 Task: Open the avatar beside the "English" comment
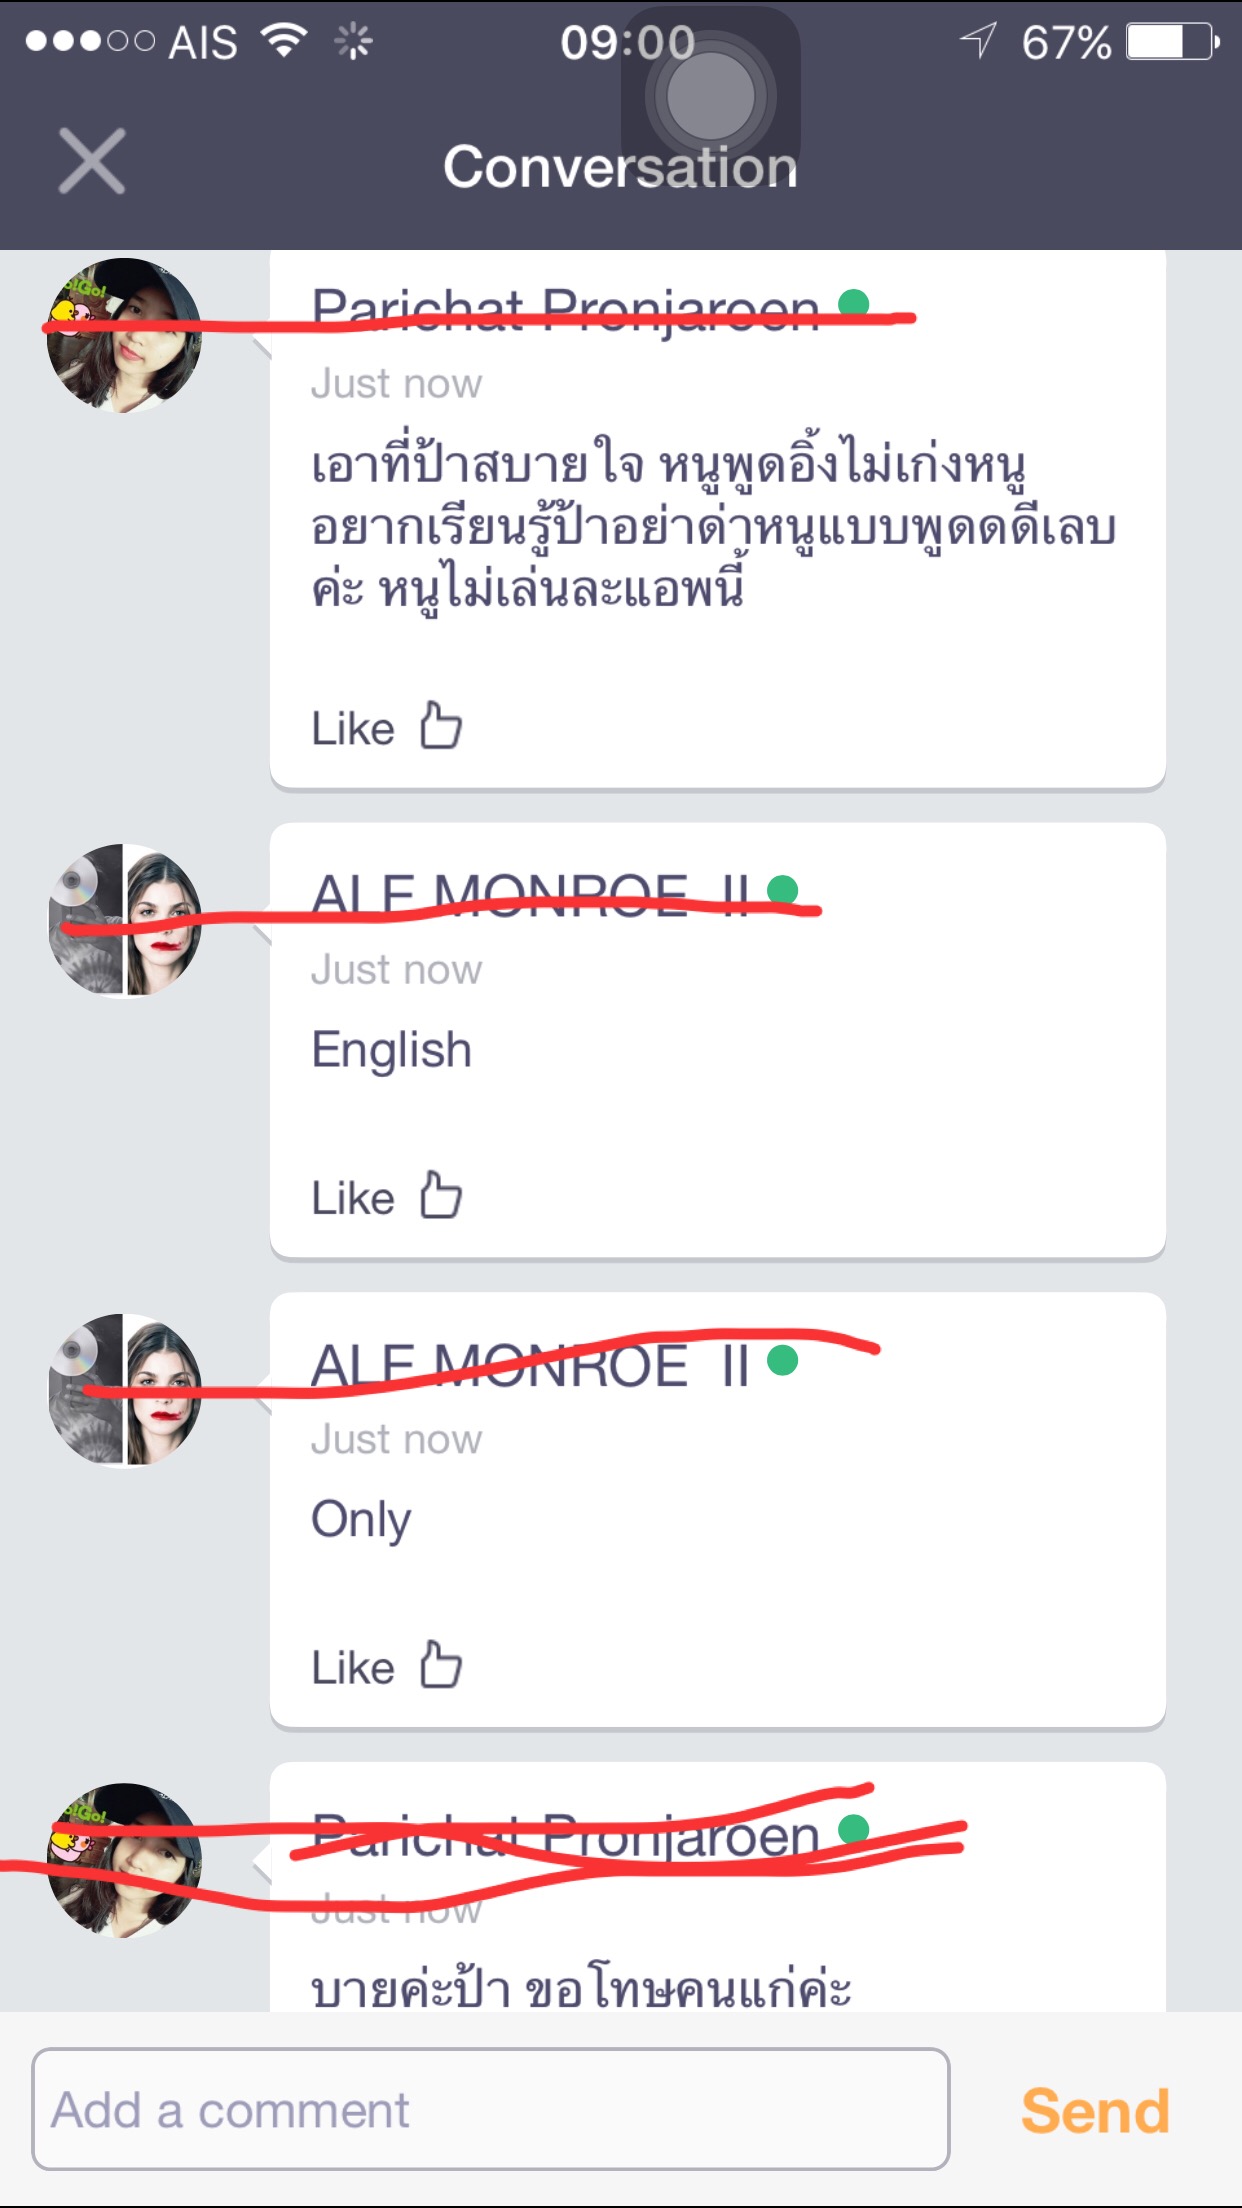[124, 921]
